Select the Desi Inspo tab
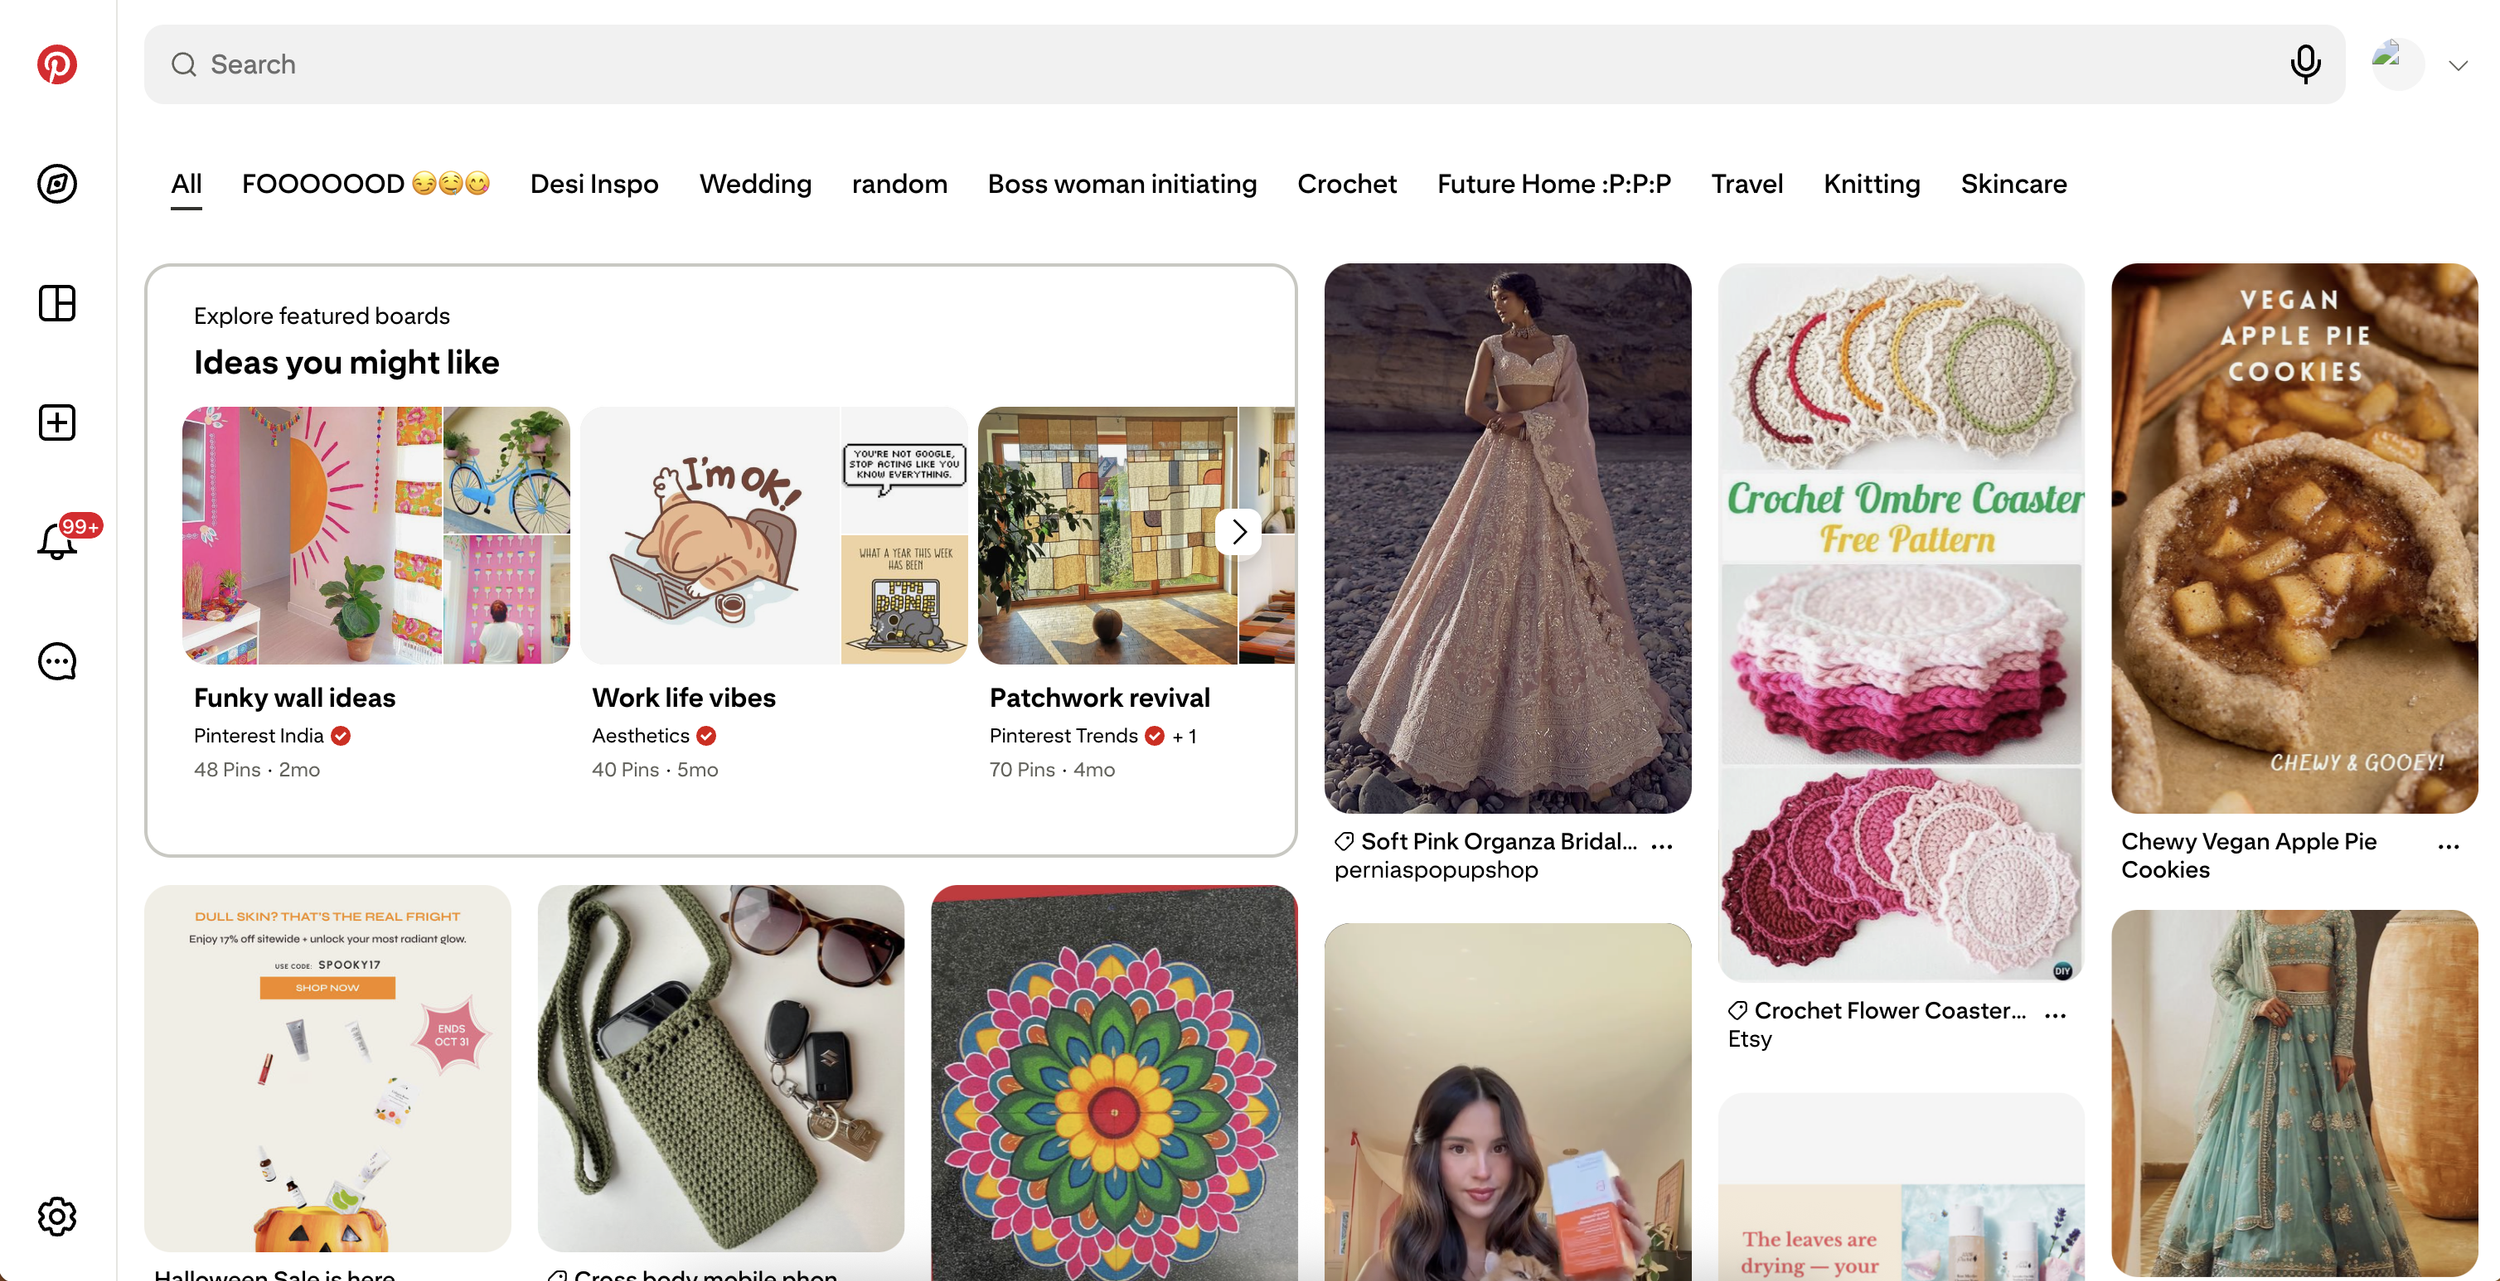 [x=594, y=184]
